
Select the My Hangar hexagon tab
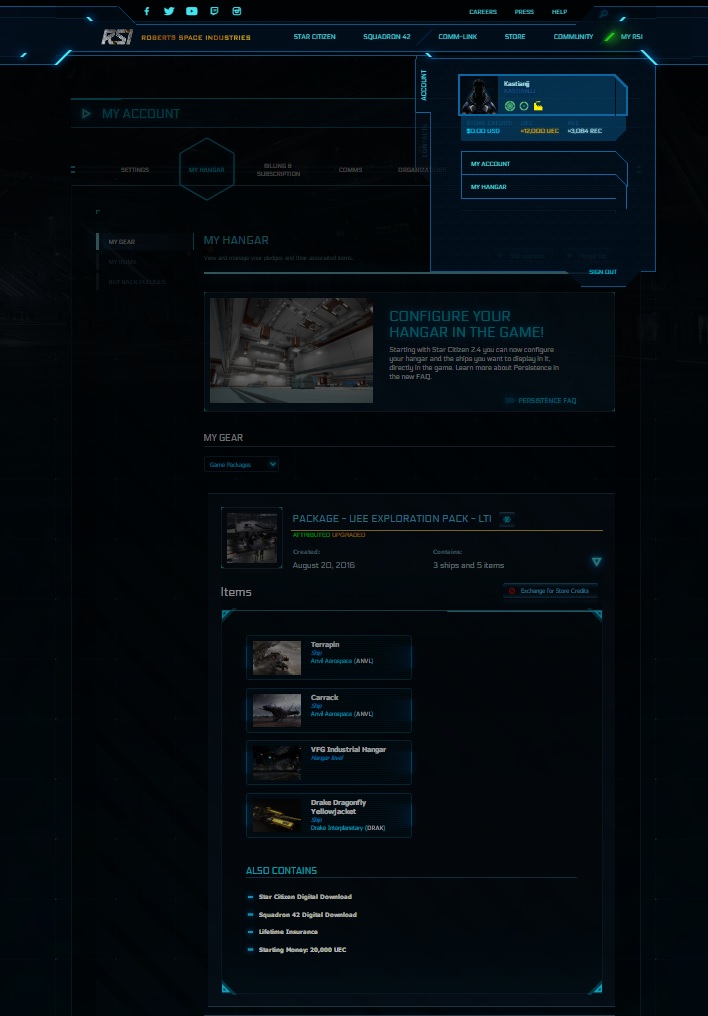click(207, 169)
